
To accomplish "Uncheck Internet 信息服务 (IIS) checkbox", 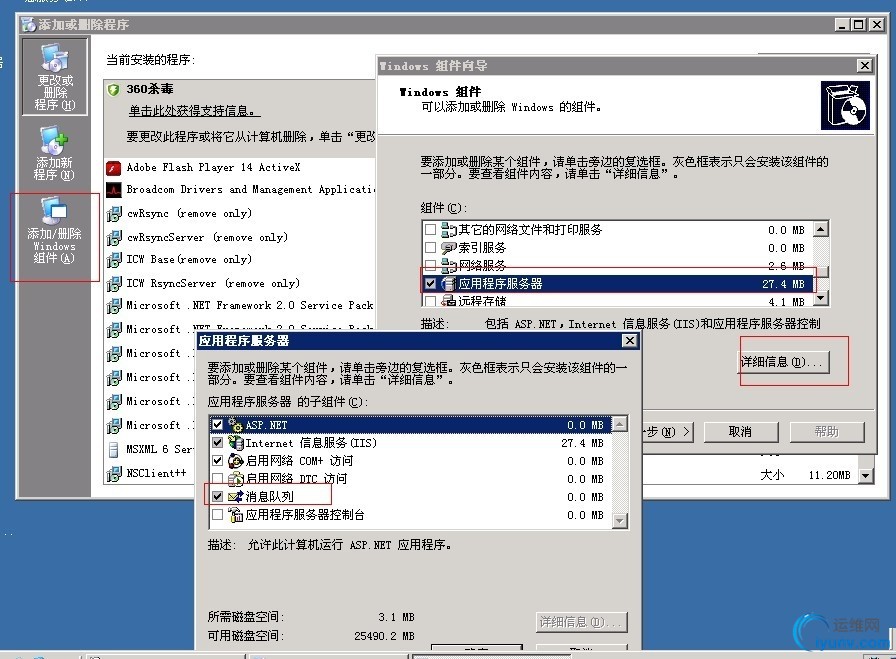I will pyautogui.click(x=217, y=442).
